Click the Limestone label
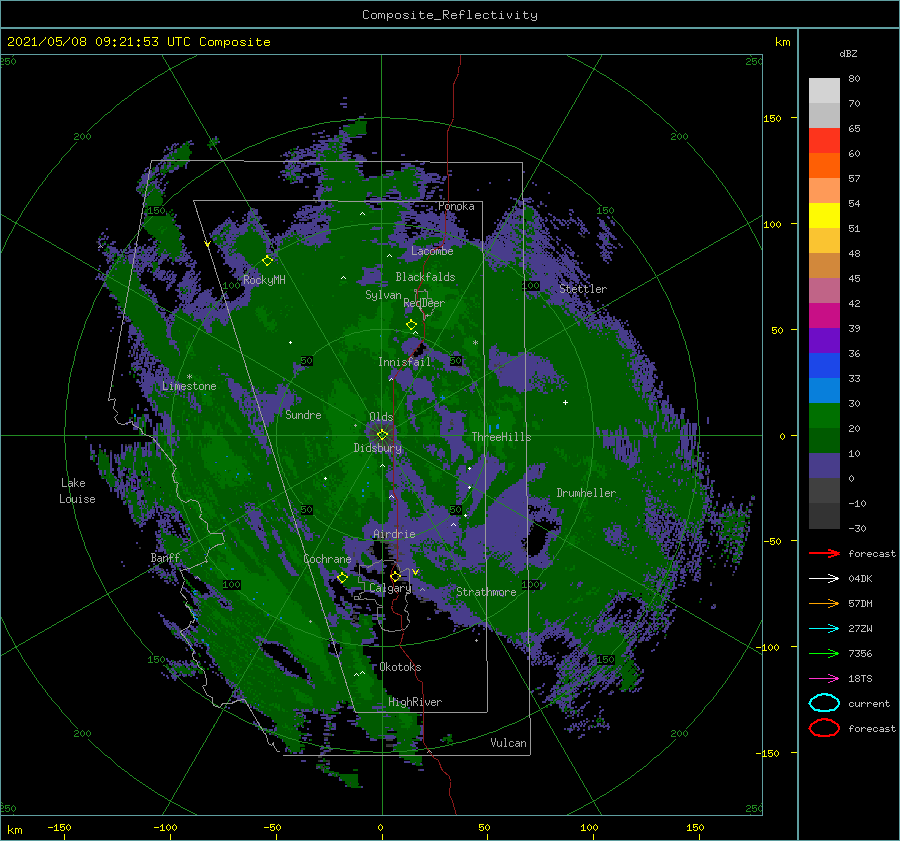The image size is (900, 841). [x=189, y=386]
